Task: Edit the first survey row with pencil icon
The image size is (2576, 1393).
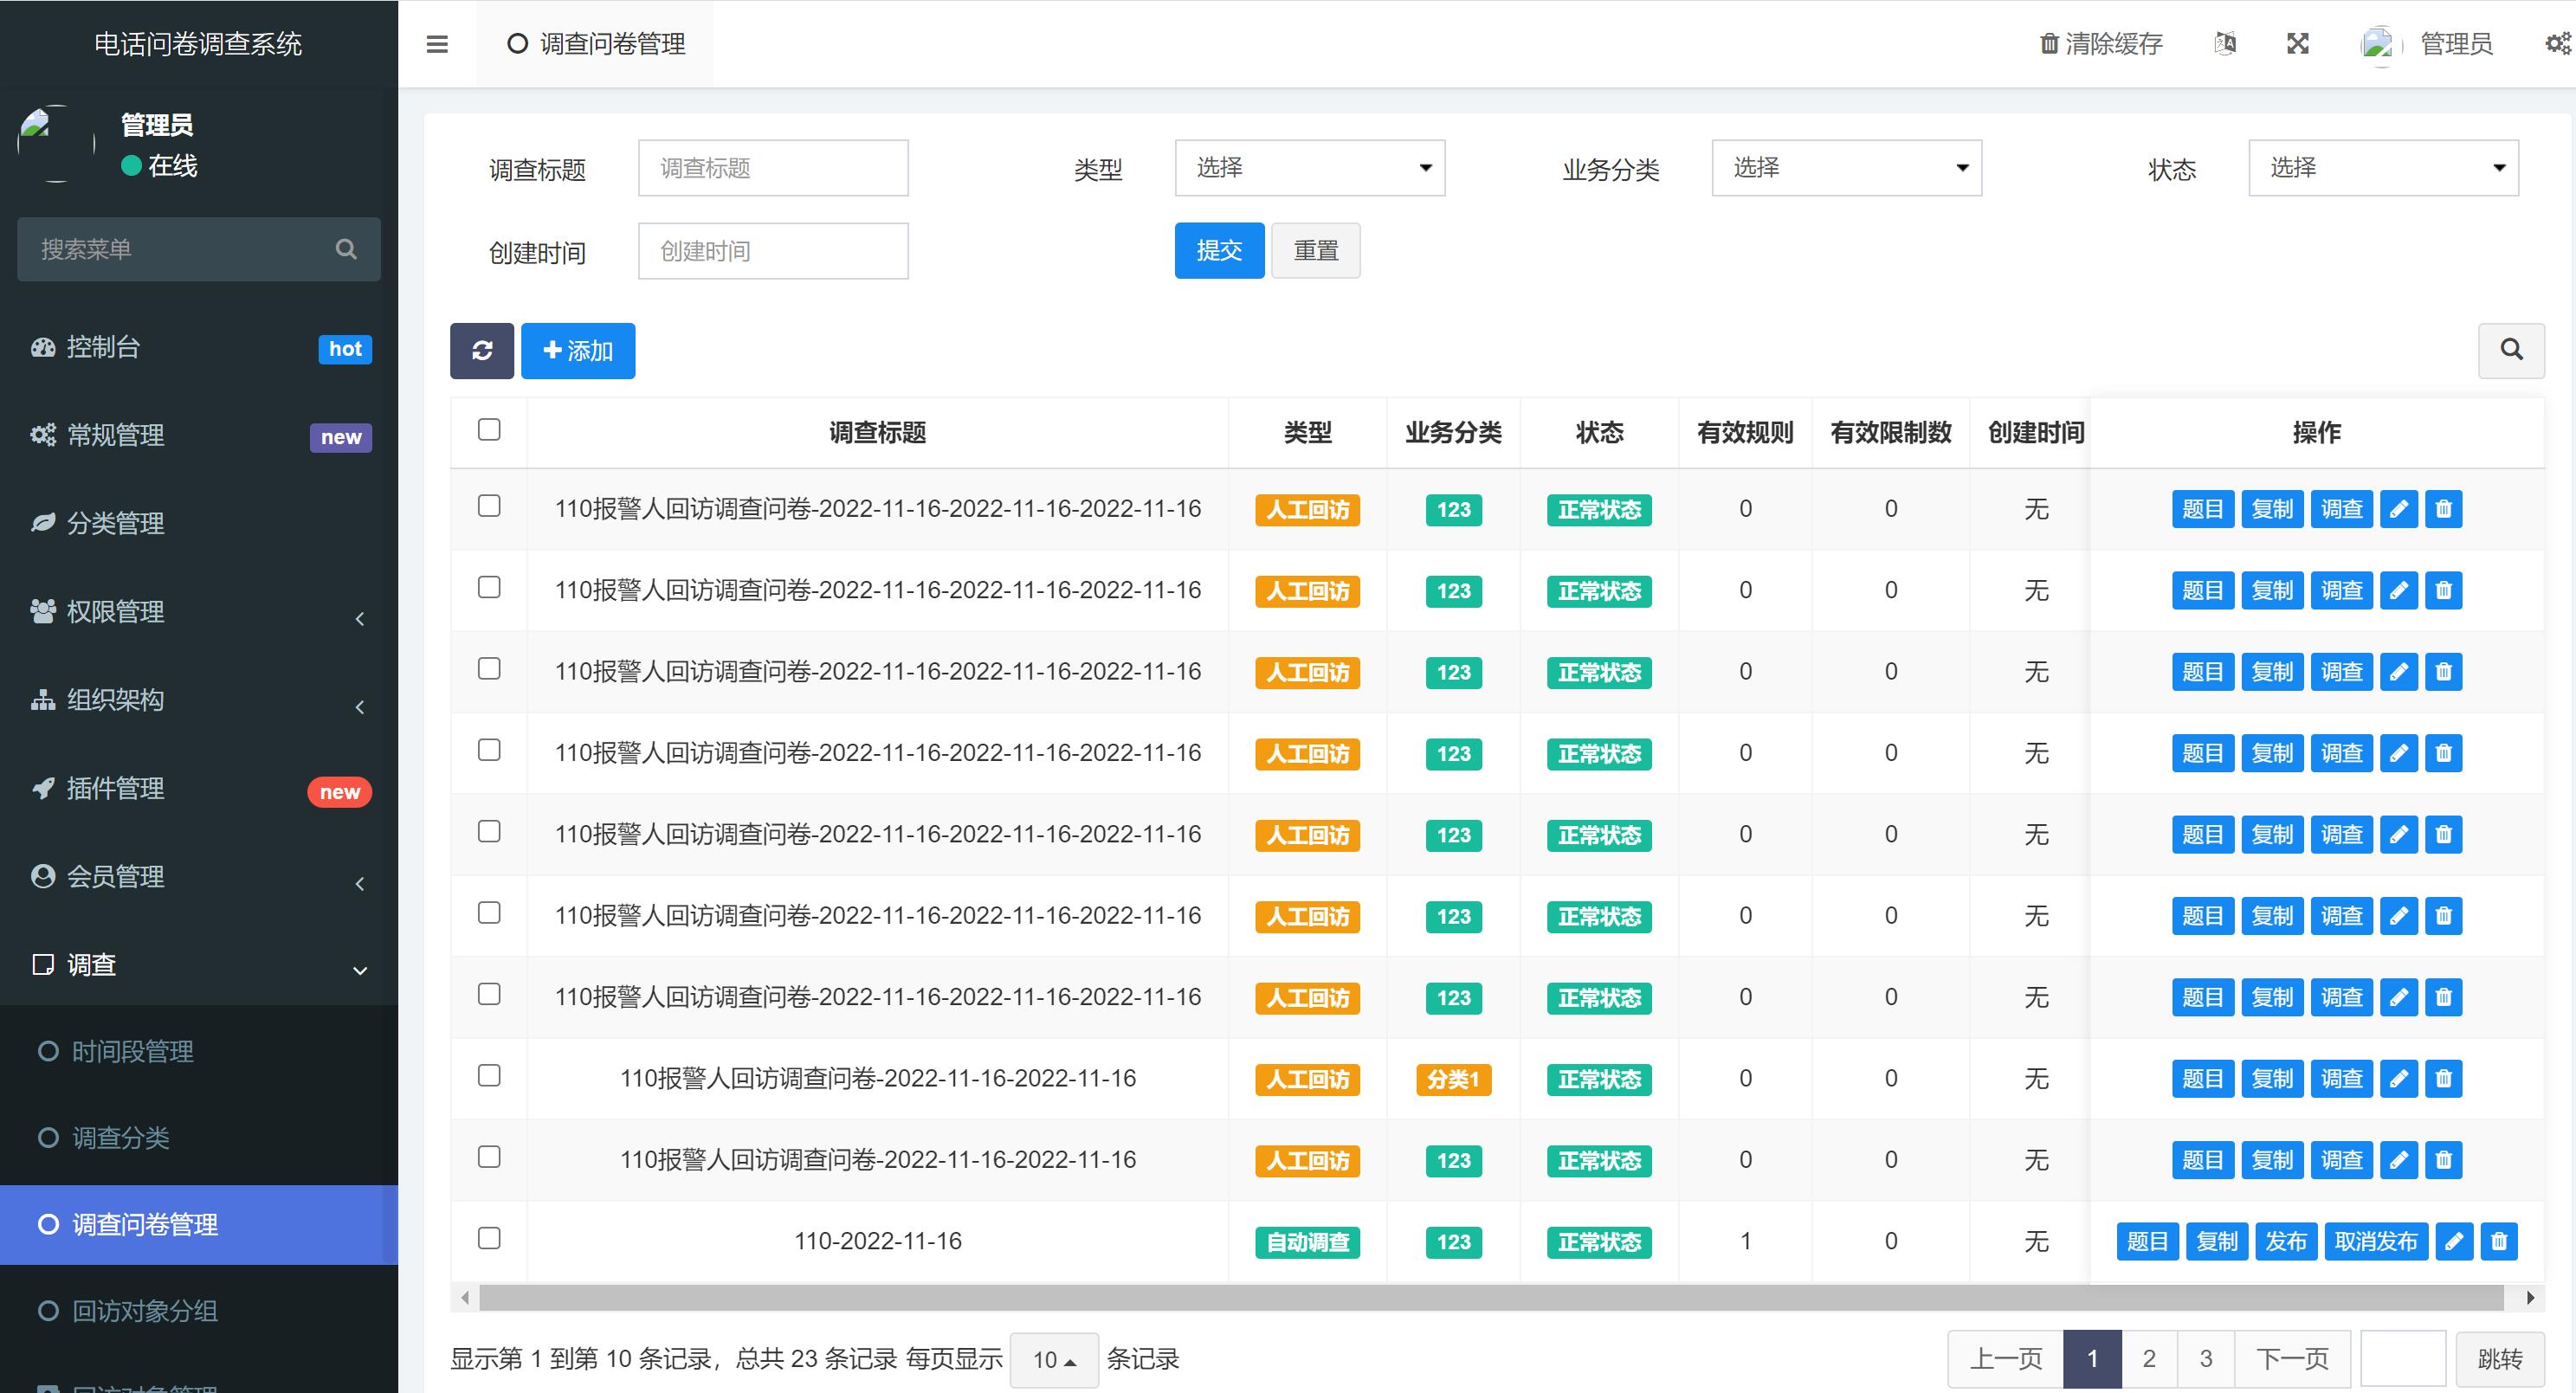Action: (2398, 509)
